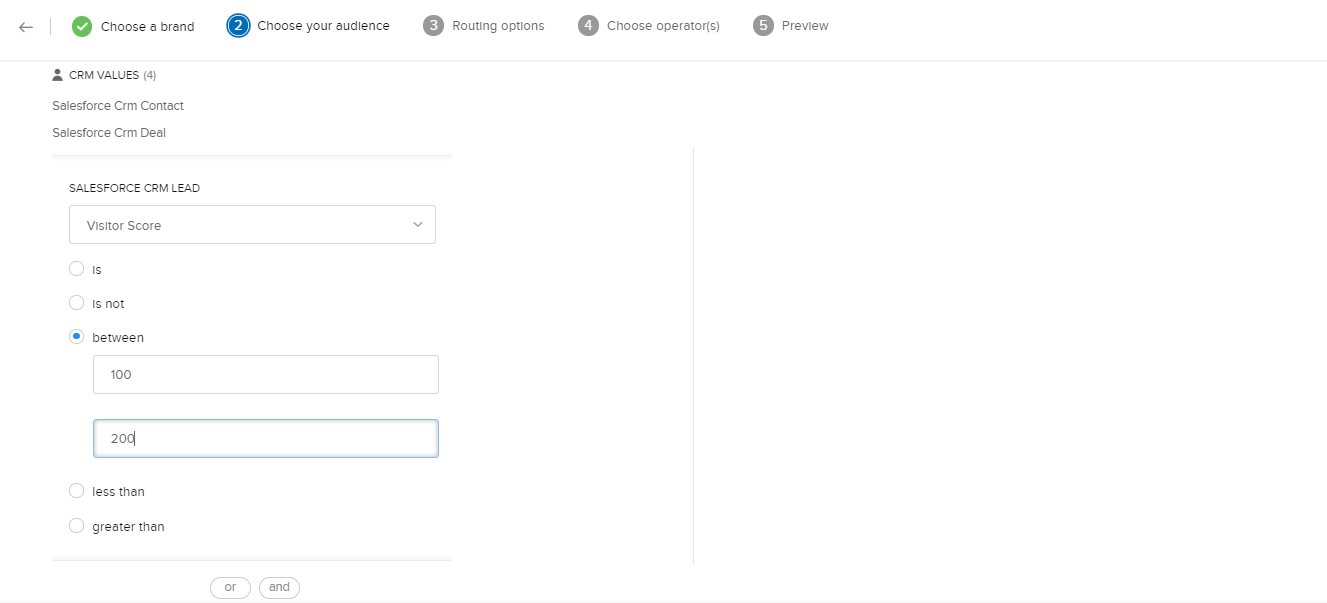
Task: Click the "and" condition button
Action: click(279, 588)
